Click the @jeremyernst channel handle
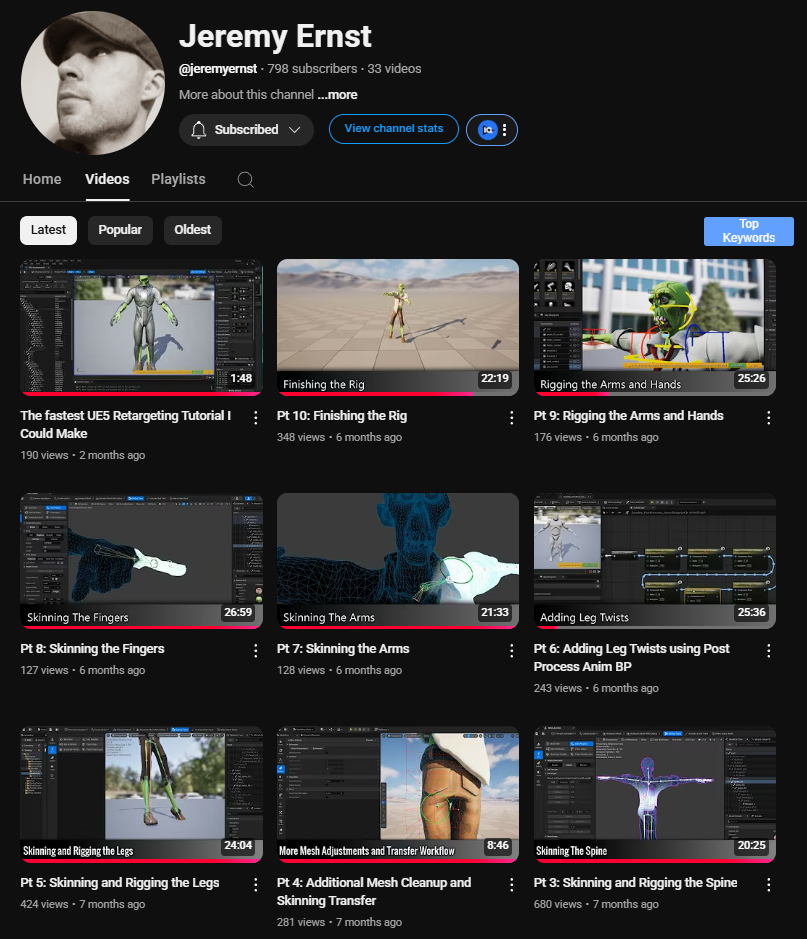Viewport: 807px width, 939px height. [x=218, y=69]
